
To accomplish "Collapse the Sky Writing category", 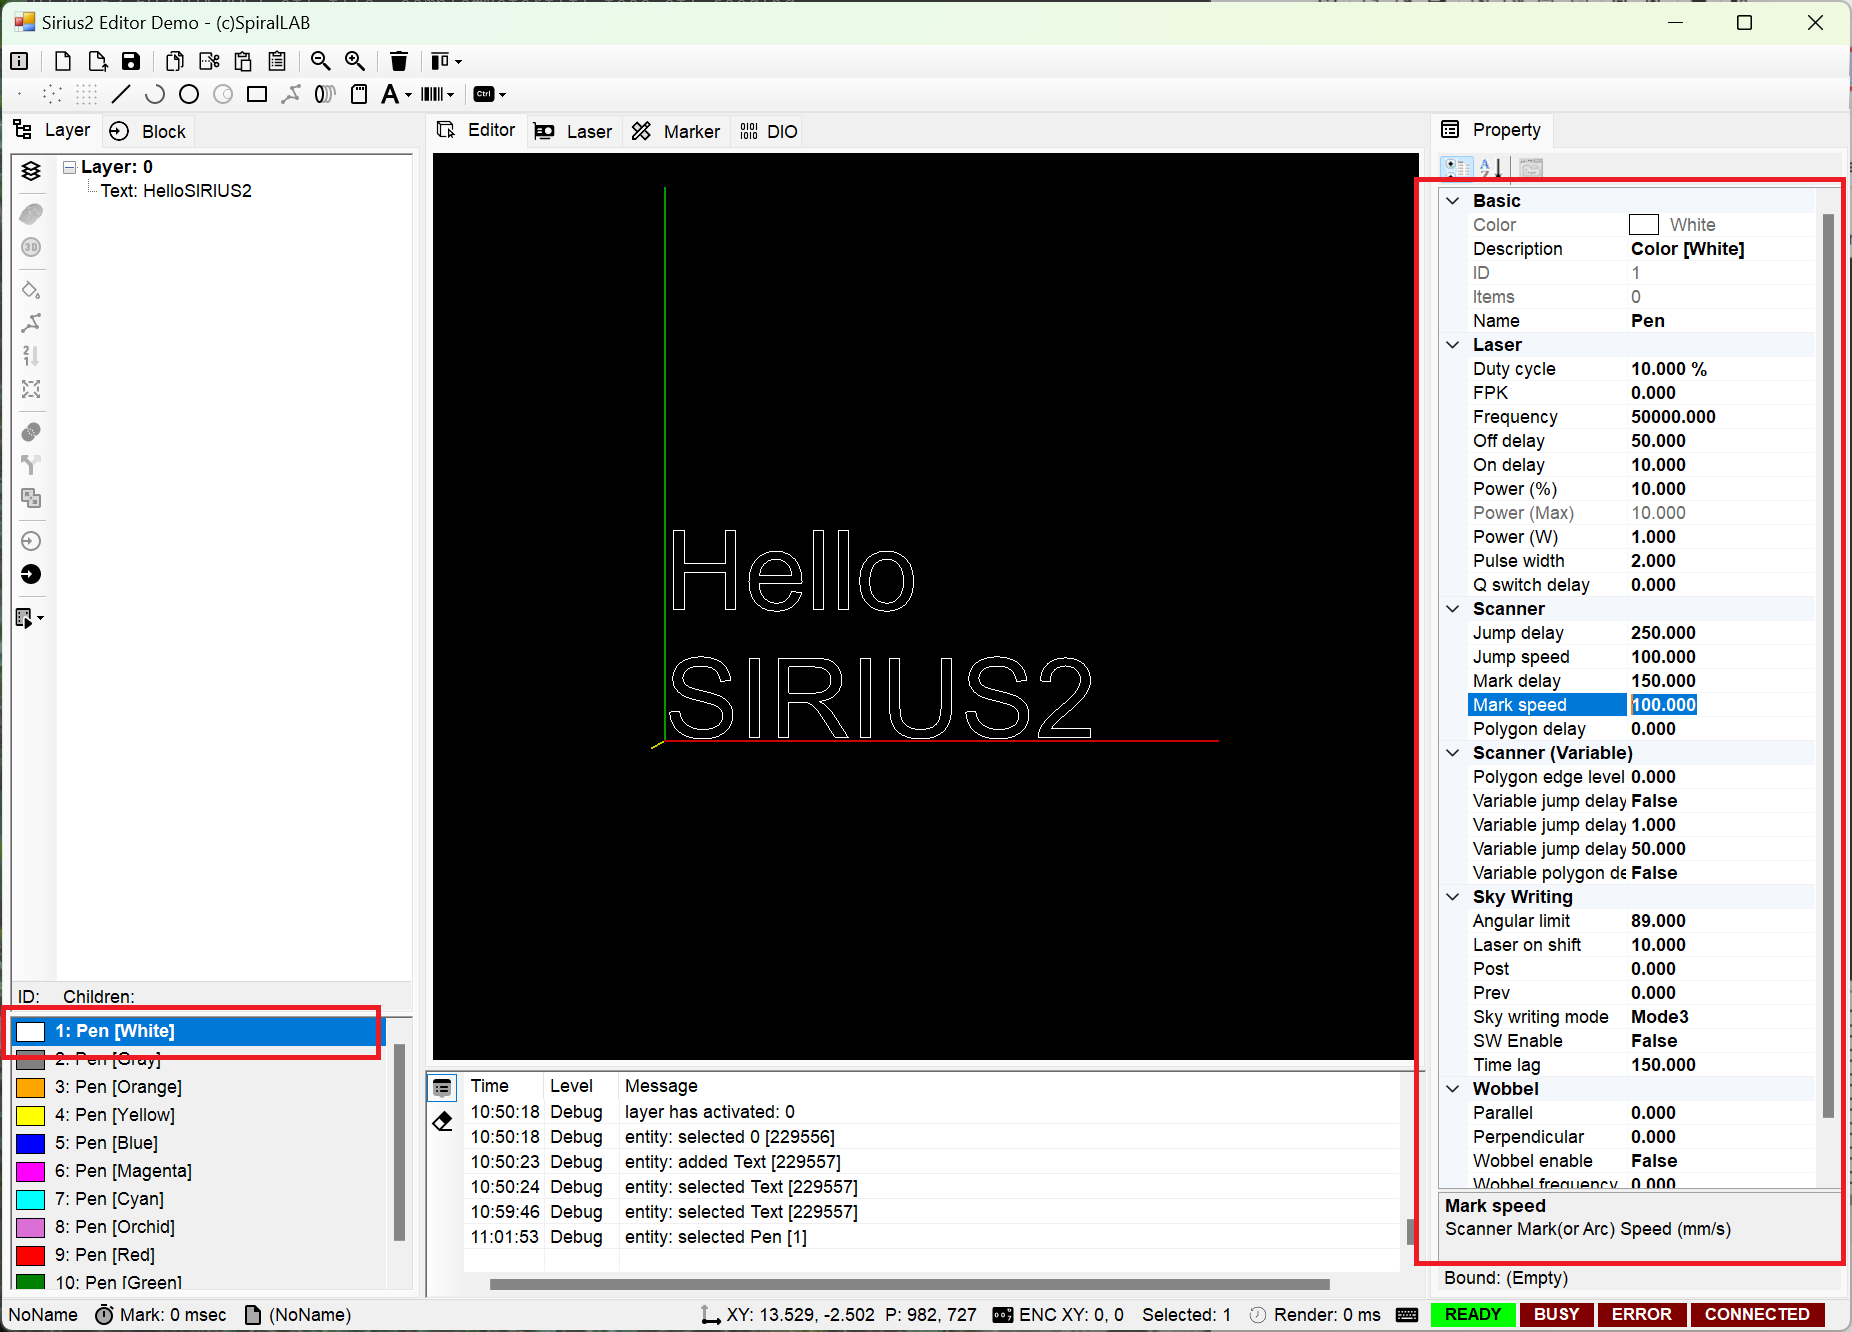I will click(1453, 897).
